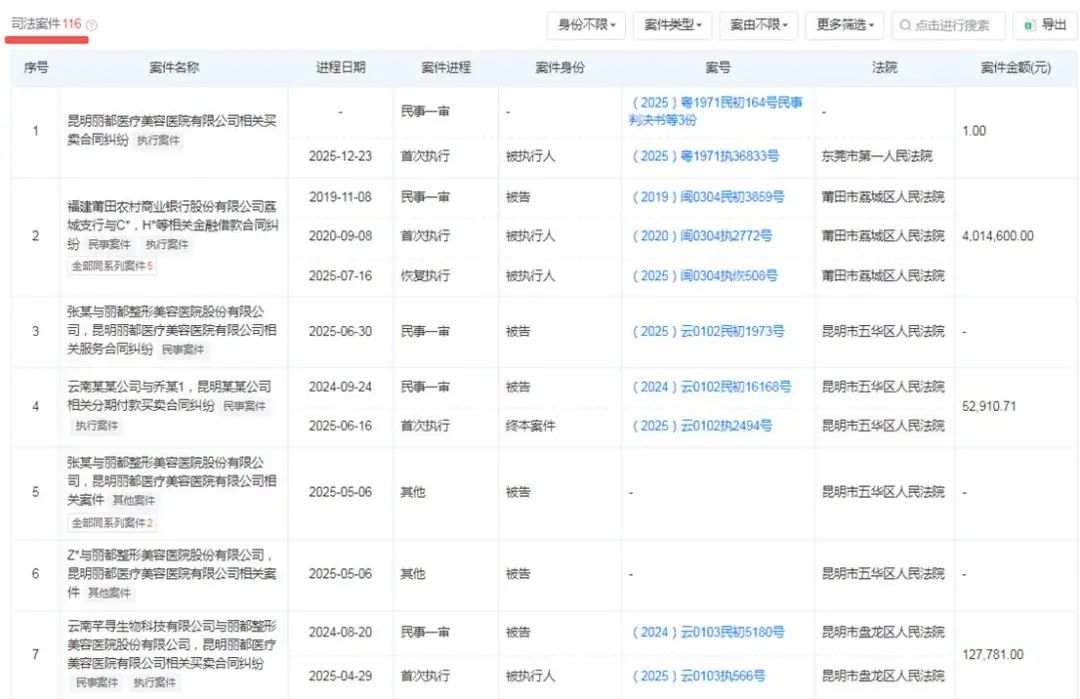Open the 案由不限 dropdown
Image resolution: width=1080 pixels, height=699 pixels.
pyautogui.click(x=758, y=25)
